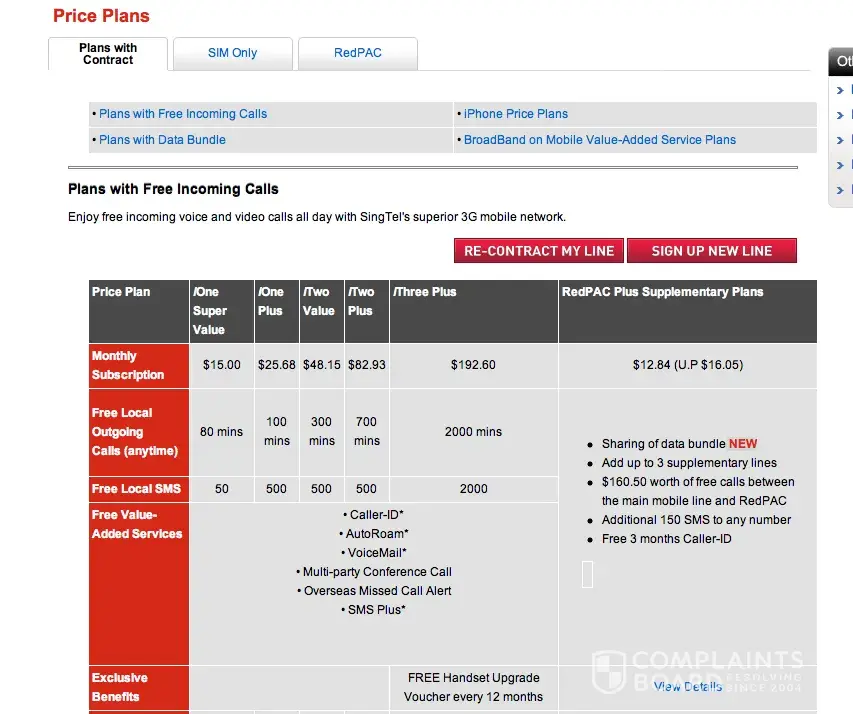Switch to the SIM Only tab
The image size is (853, 714).
[232, 53]
